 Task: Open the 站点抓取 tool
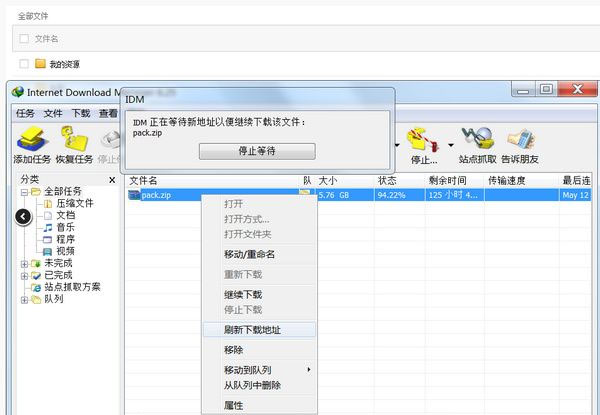pyautogui.click(x=478, y=145)
